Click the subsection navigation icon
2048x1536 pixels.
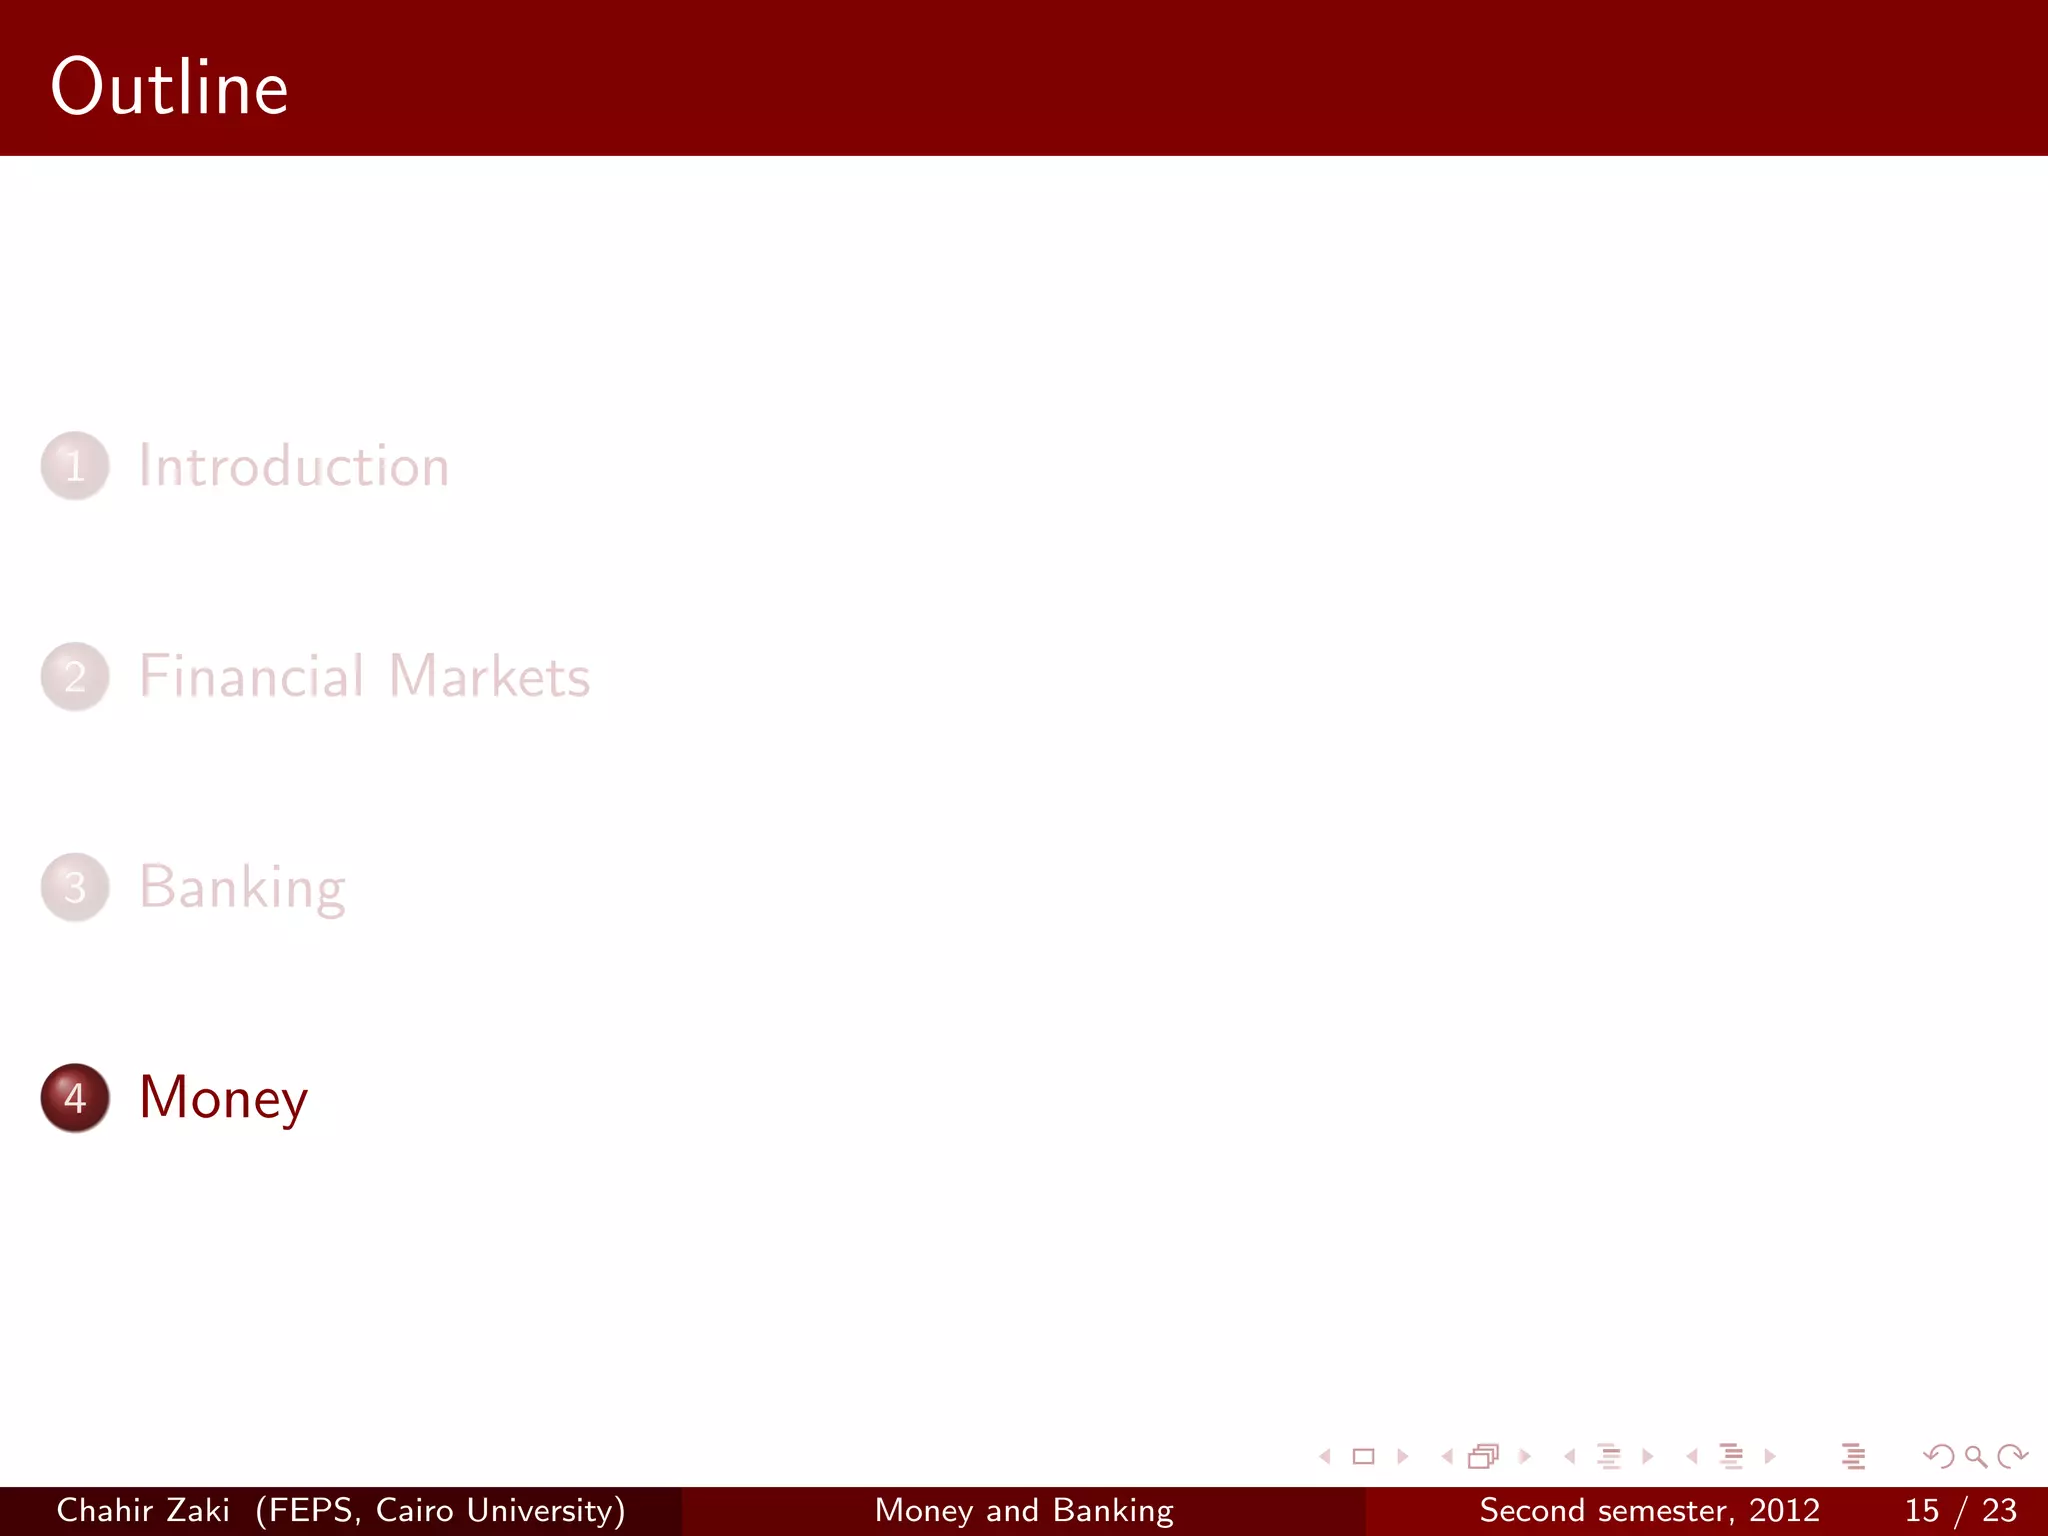(x=1609, y=1457)
